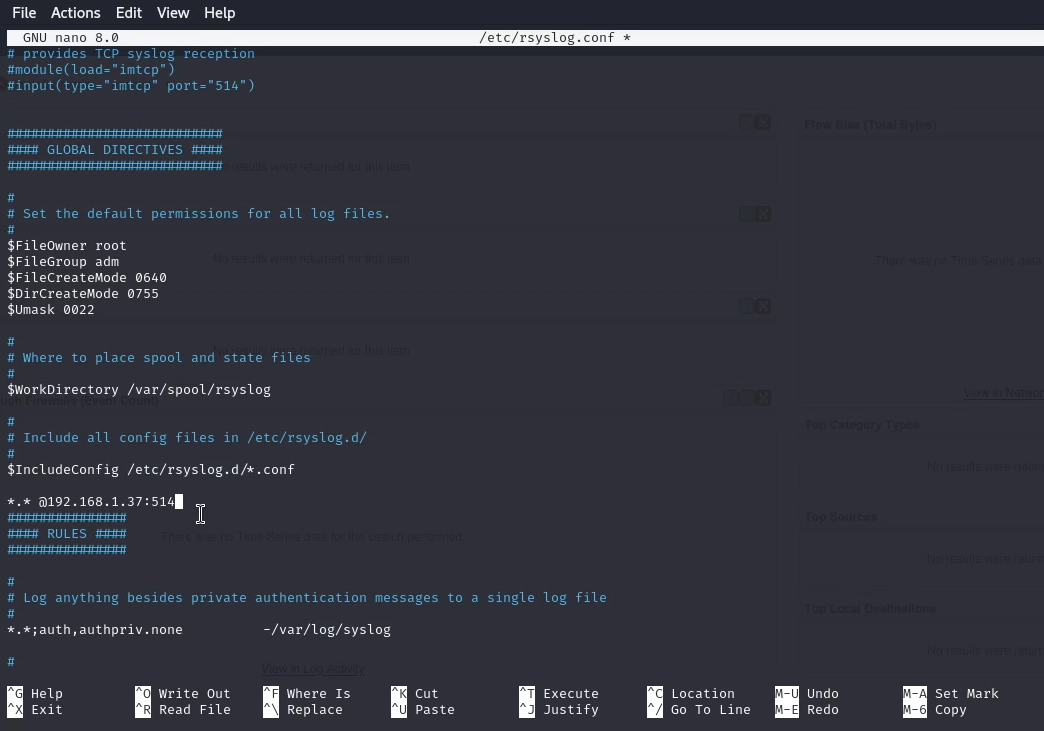The height and width of the screenshot is (731, 1044).
Task: Open the Help menu
Action: pyautogui.click(x=219, y=13)
